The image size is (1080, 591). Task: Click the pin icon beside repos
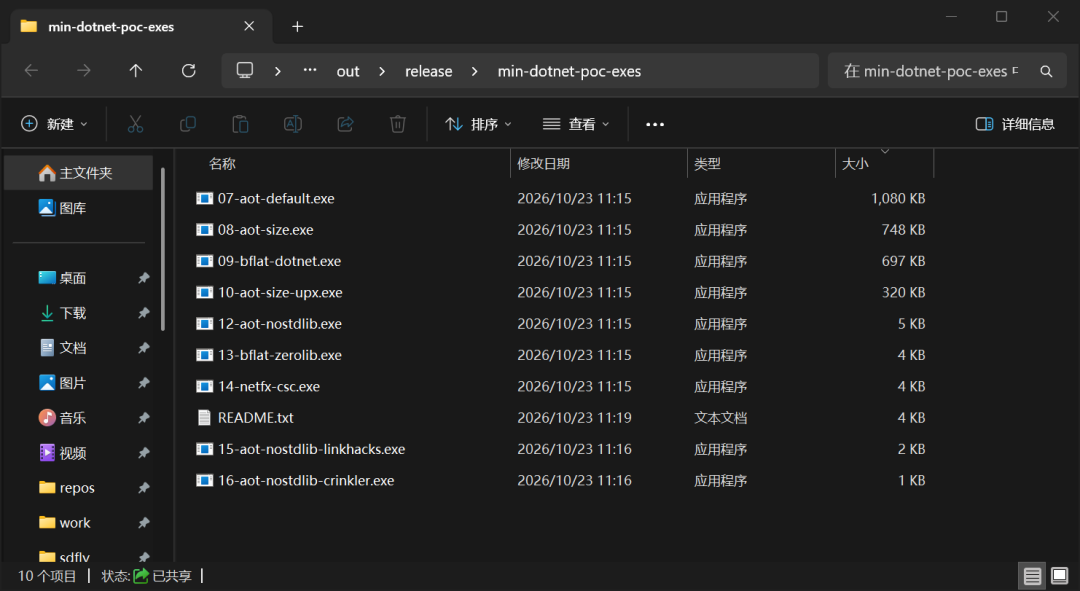tap(143, 488)
